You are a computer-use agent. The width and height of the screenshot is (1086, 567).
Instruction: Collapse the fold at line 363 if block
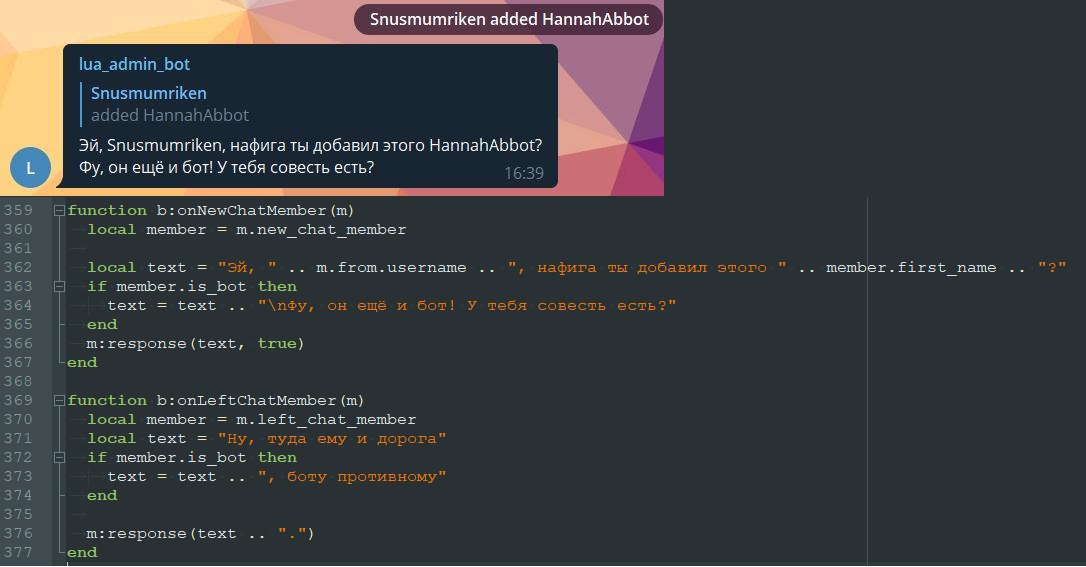tap(60, 287)
